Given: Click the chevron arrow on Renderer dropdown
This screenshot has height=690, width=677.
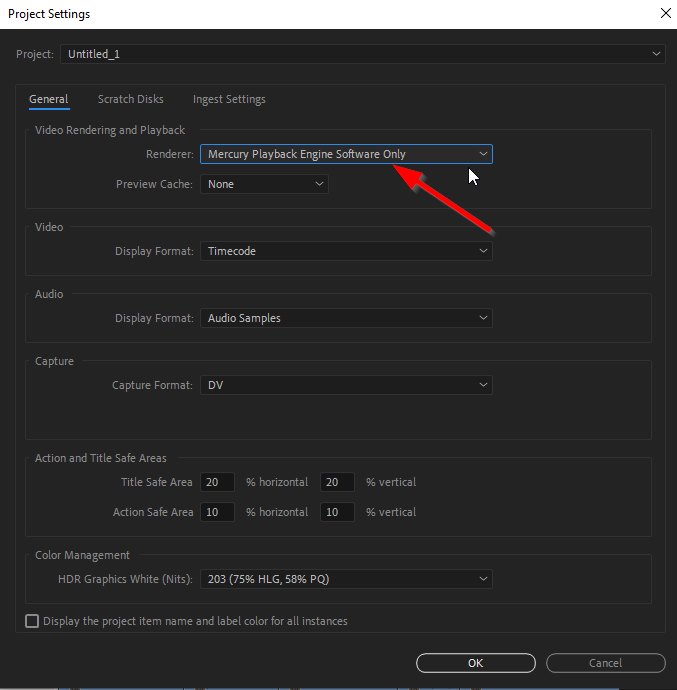Looking at the screenshot, I should (483, 154).
